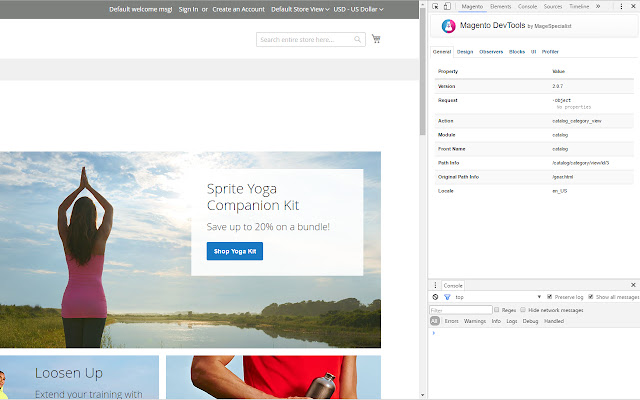This screenshot has height=400, width=640.
Task: Select the Blocks tab
Action: [x=517, y=52]
